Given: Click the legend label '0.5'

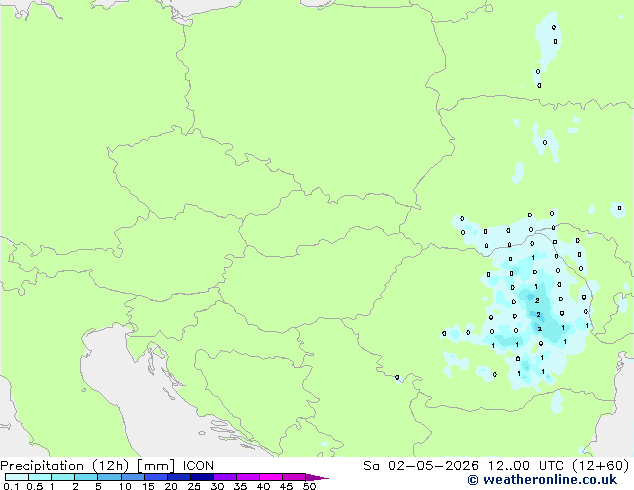Looking at the screenshot, I should (x=35, y=486).
